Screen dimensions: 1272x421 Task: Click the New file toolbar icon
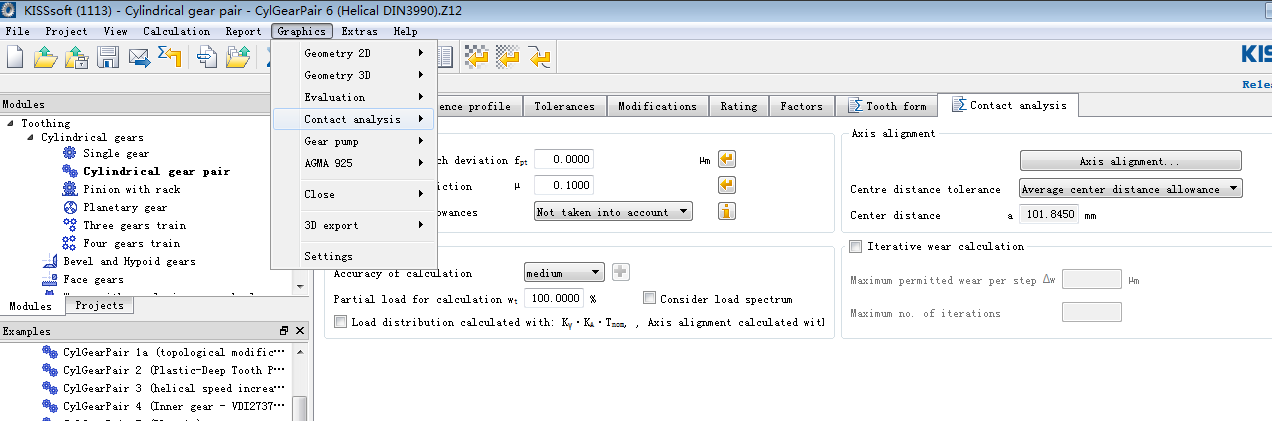click(x=14, y=58)
